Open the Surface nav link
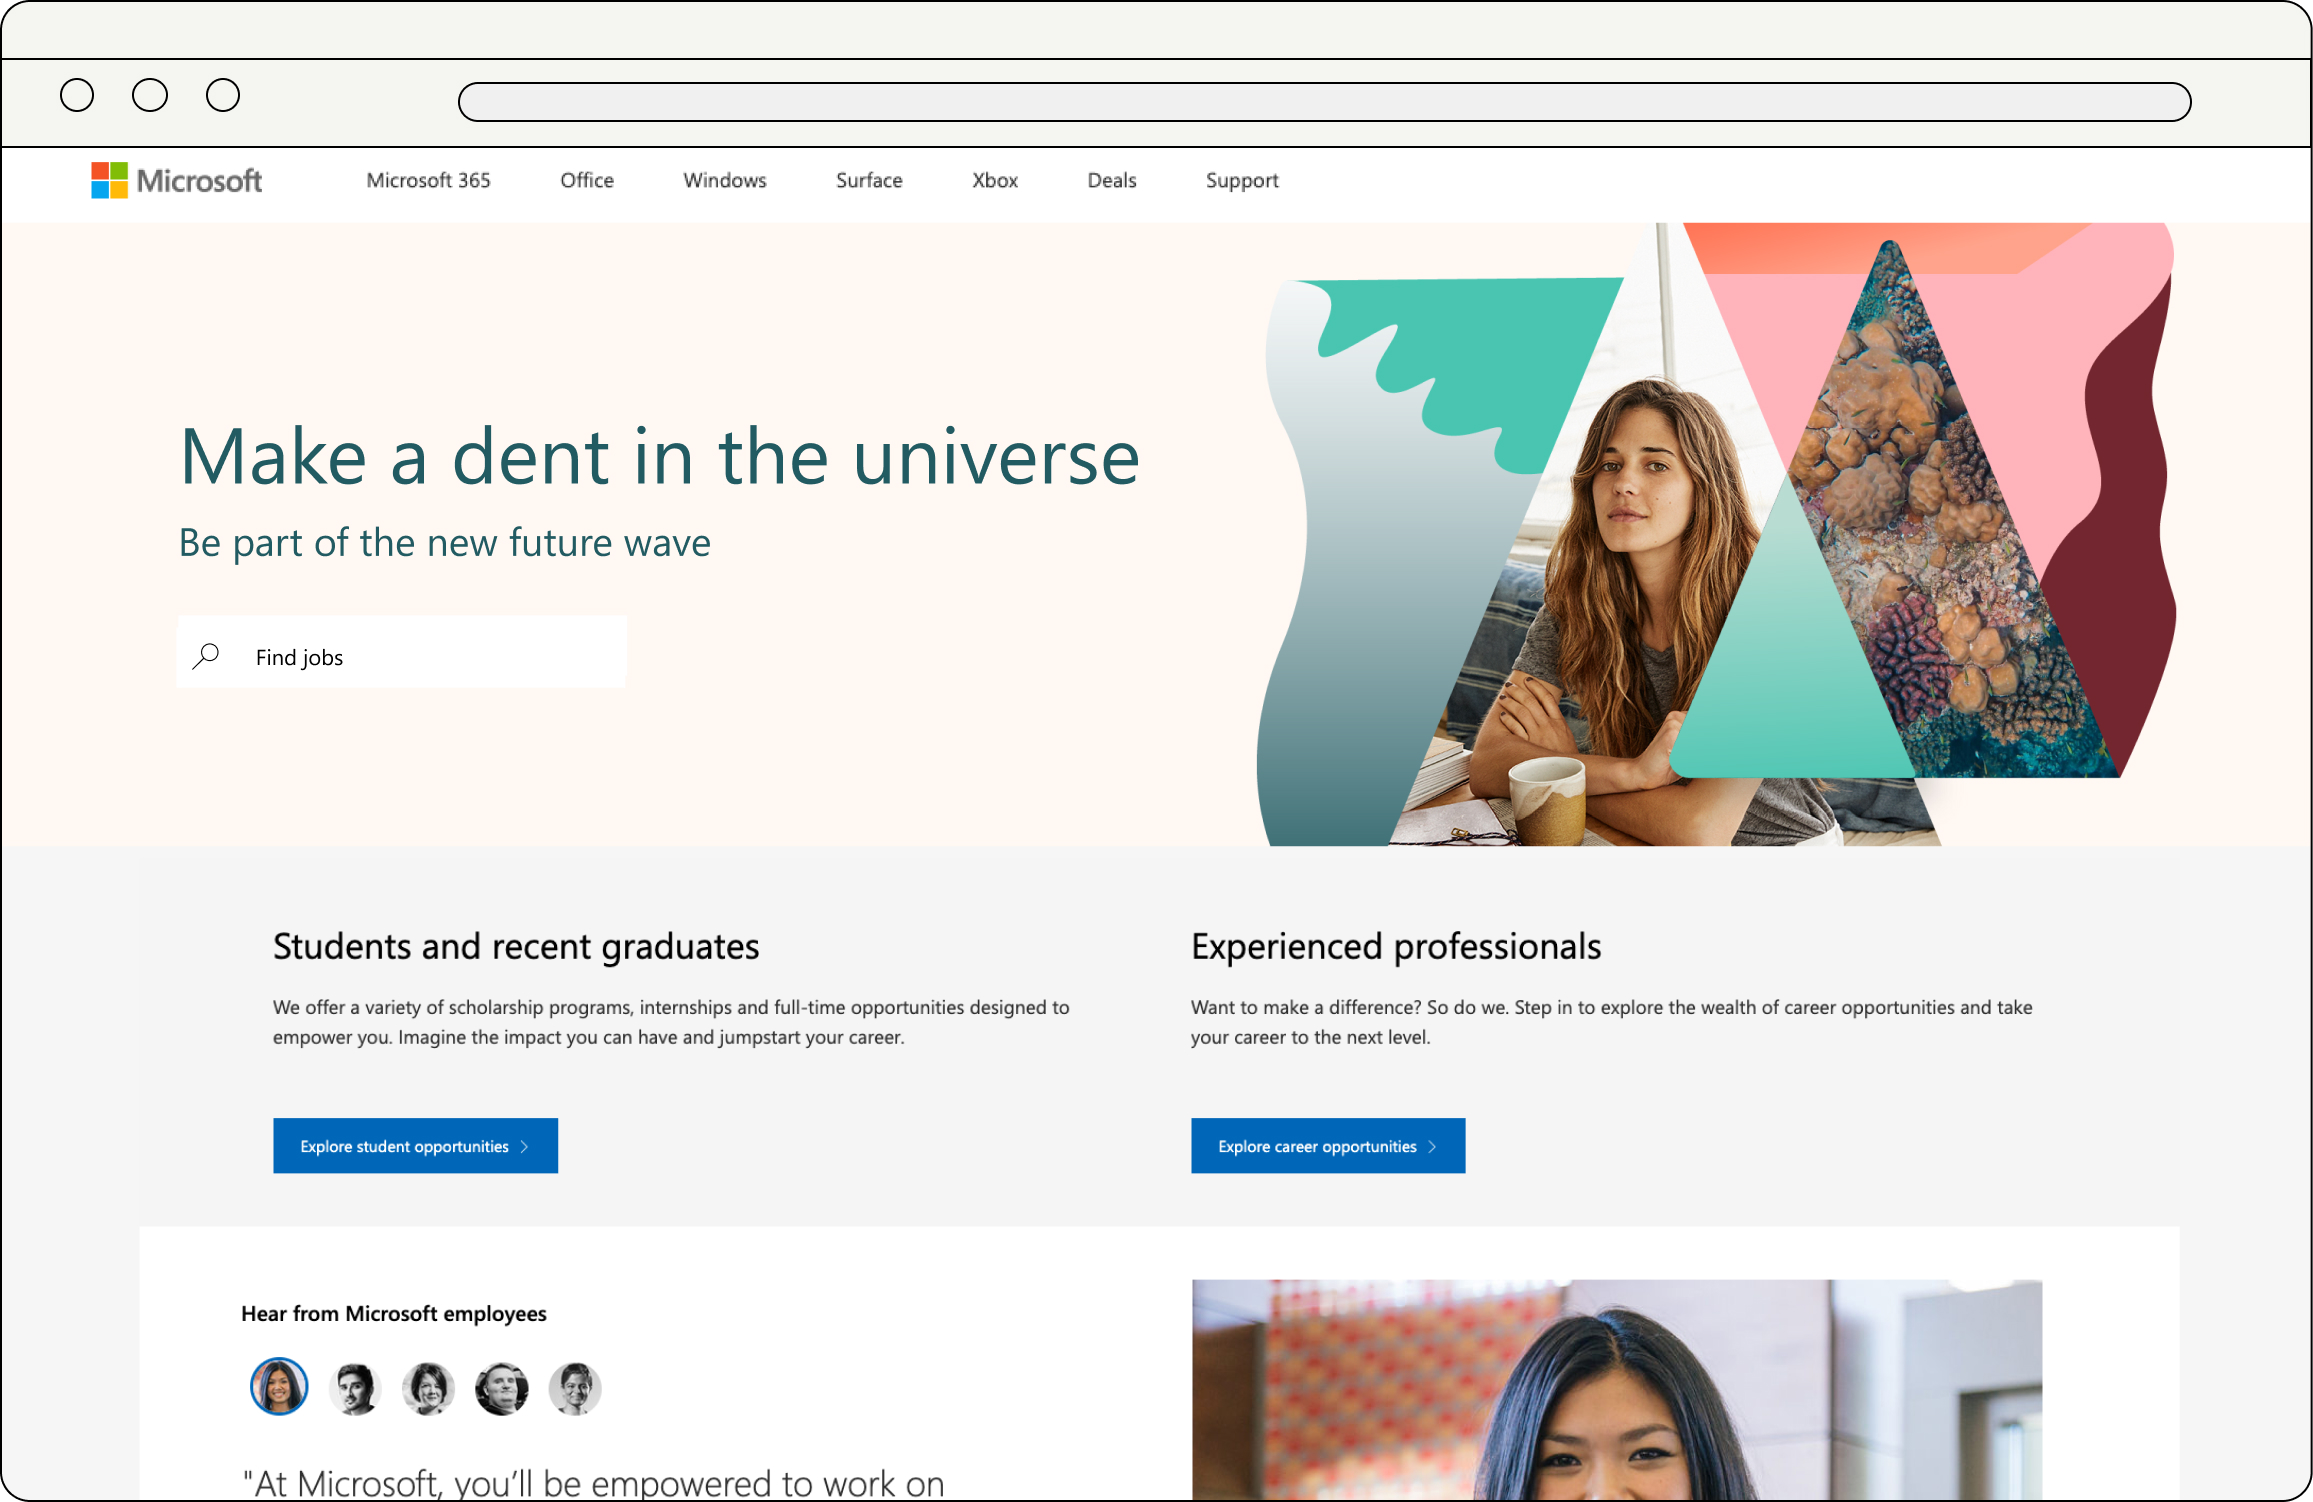 pyautogui.click(x=869, y=180)
